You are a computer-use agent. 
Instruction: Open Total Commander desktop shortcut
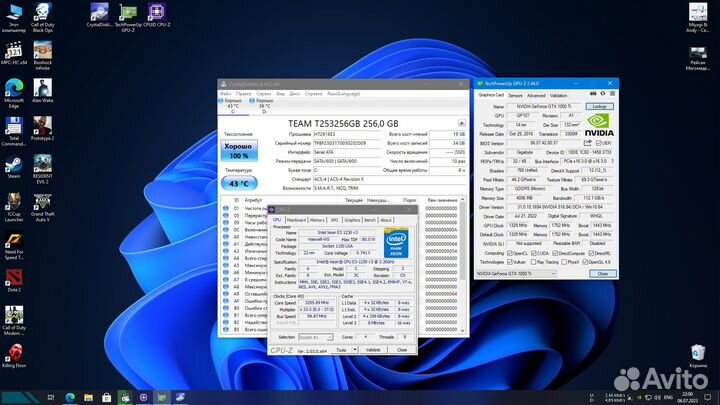pyautogui.click(x=14, y=131)
